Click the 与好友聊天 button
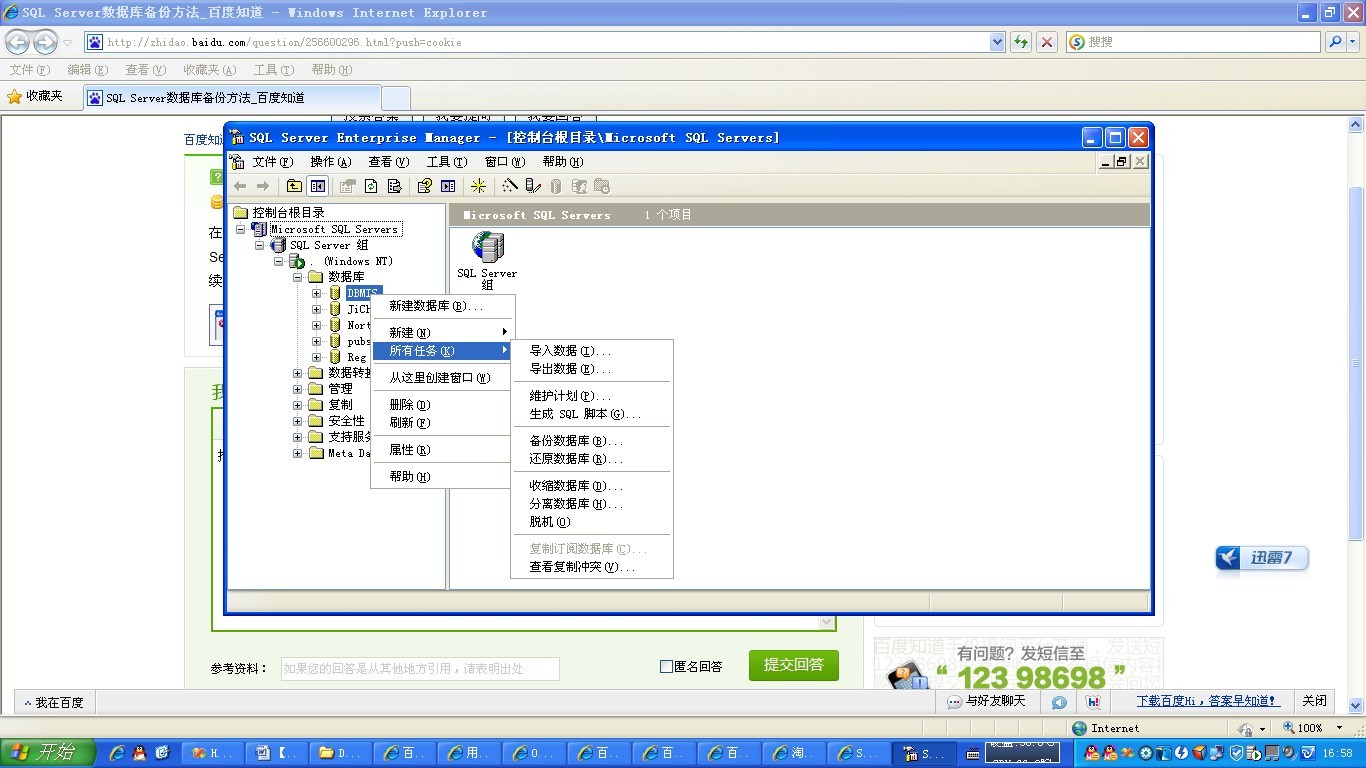 (987, 701)
